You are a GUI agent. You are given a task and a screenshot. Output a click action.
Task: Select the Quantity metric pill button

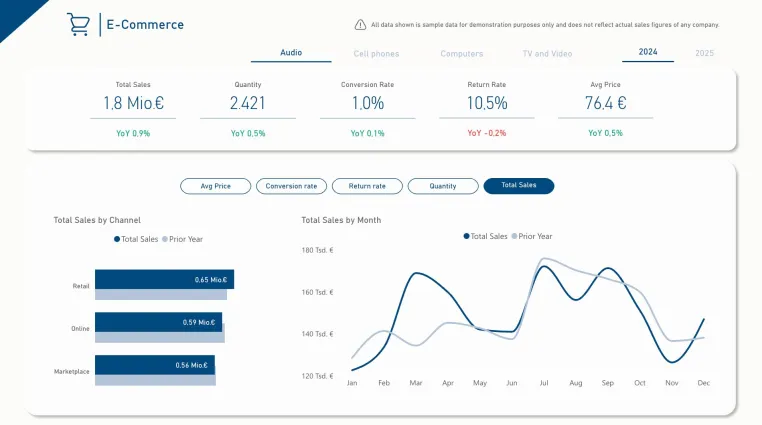443,186
